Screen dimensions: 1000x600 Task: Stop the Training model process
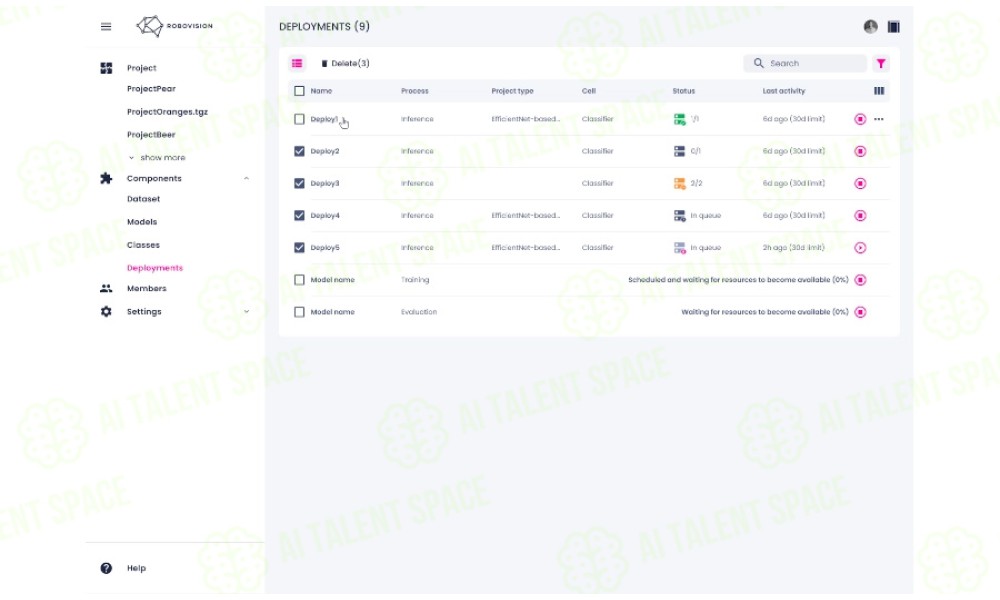860,280
